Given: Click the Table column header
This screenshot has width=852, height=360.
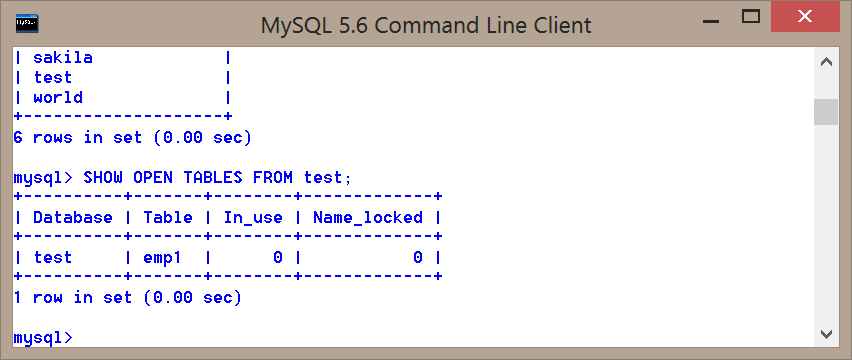Looking at the screenshot, I should click(168, 218).
